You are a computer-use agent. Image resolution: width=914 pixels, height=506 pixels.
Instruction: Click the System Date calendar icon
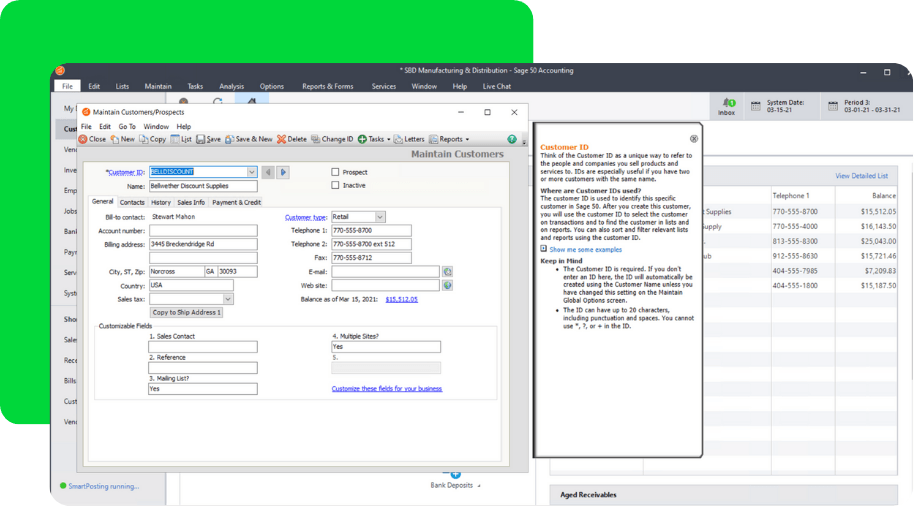(756, 105)
